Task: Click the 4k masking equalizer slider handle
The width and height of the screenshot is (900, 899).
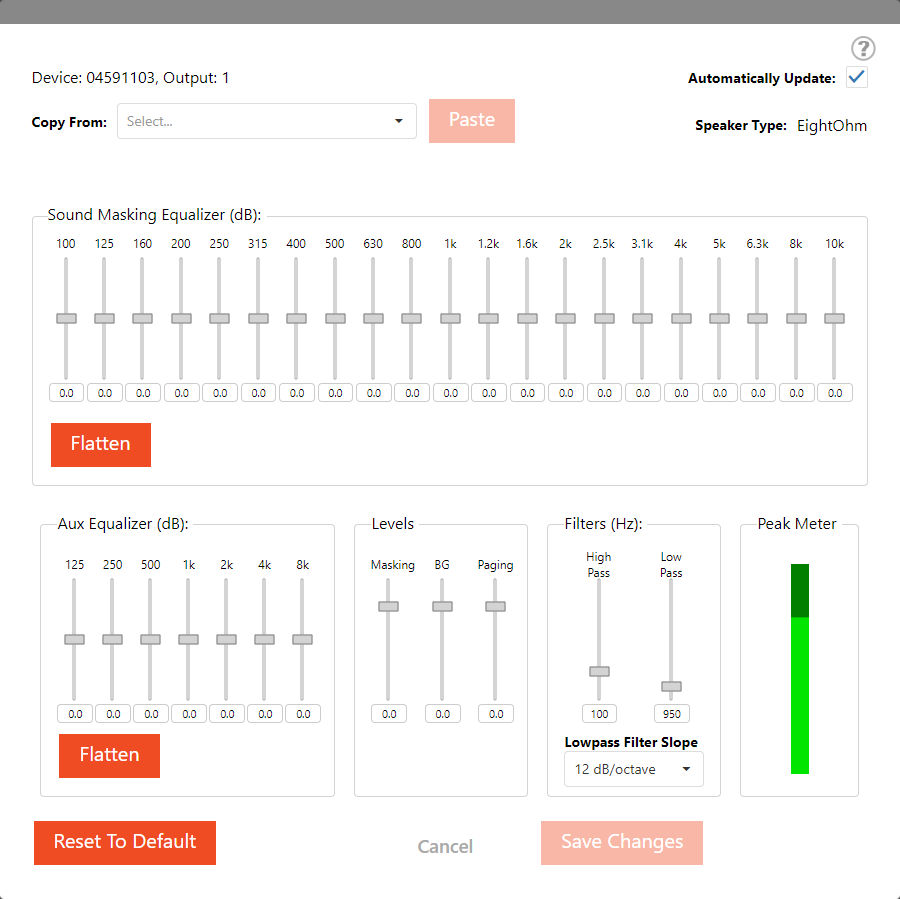Action: [681, 319]
